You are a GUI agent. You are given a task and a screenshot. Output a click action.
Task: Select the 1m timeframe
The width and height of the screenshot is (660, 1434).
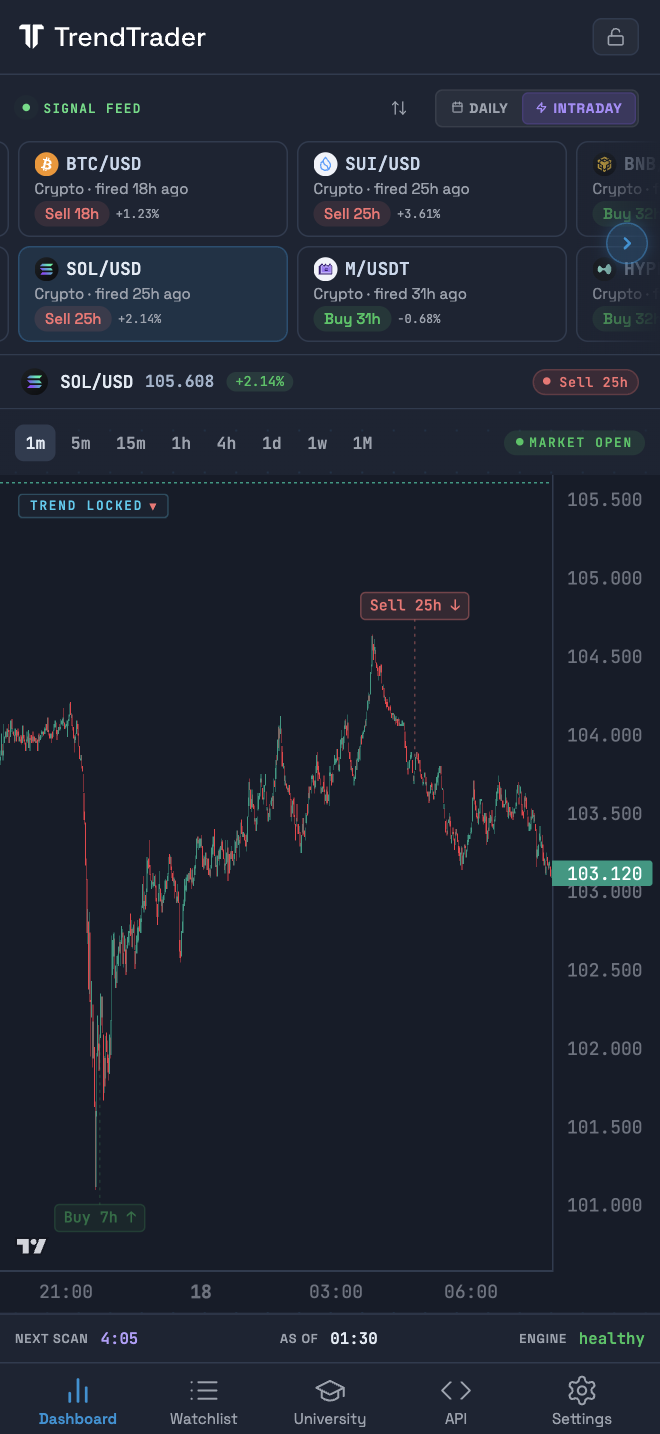pyautogui.click(x=35, y=443)
